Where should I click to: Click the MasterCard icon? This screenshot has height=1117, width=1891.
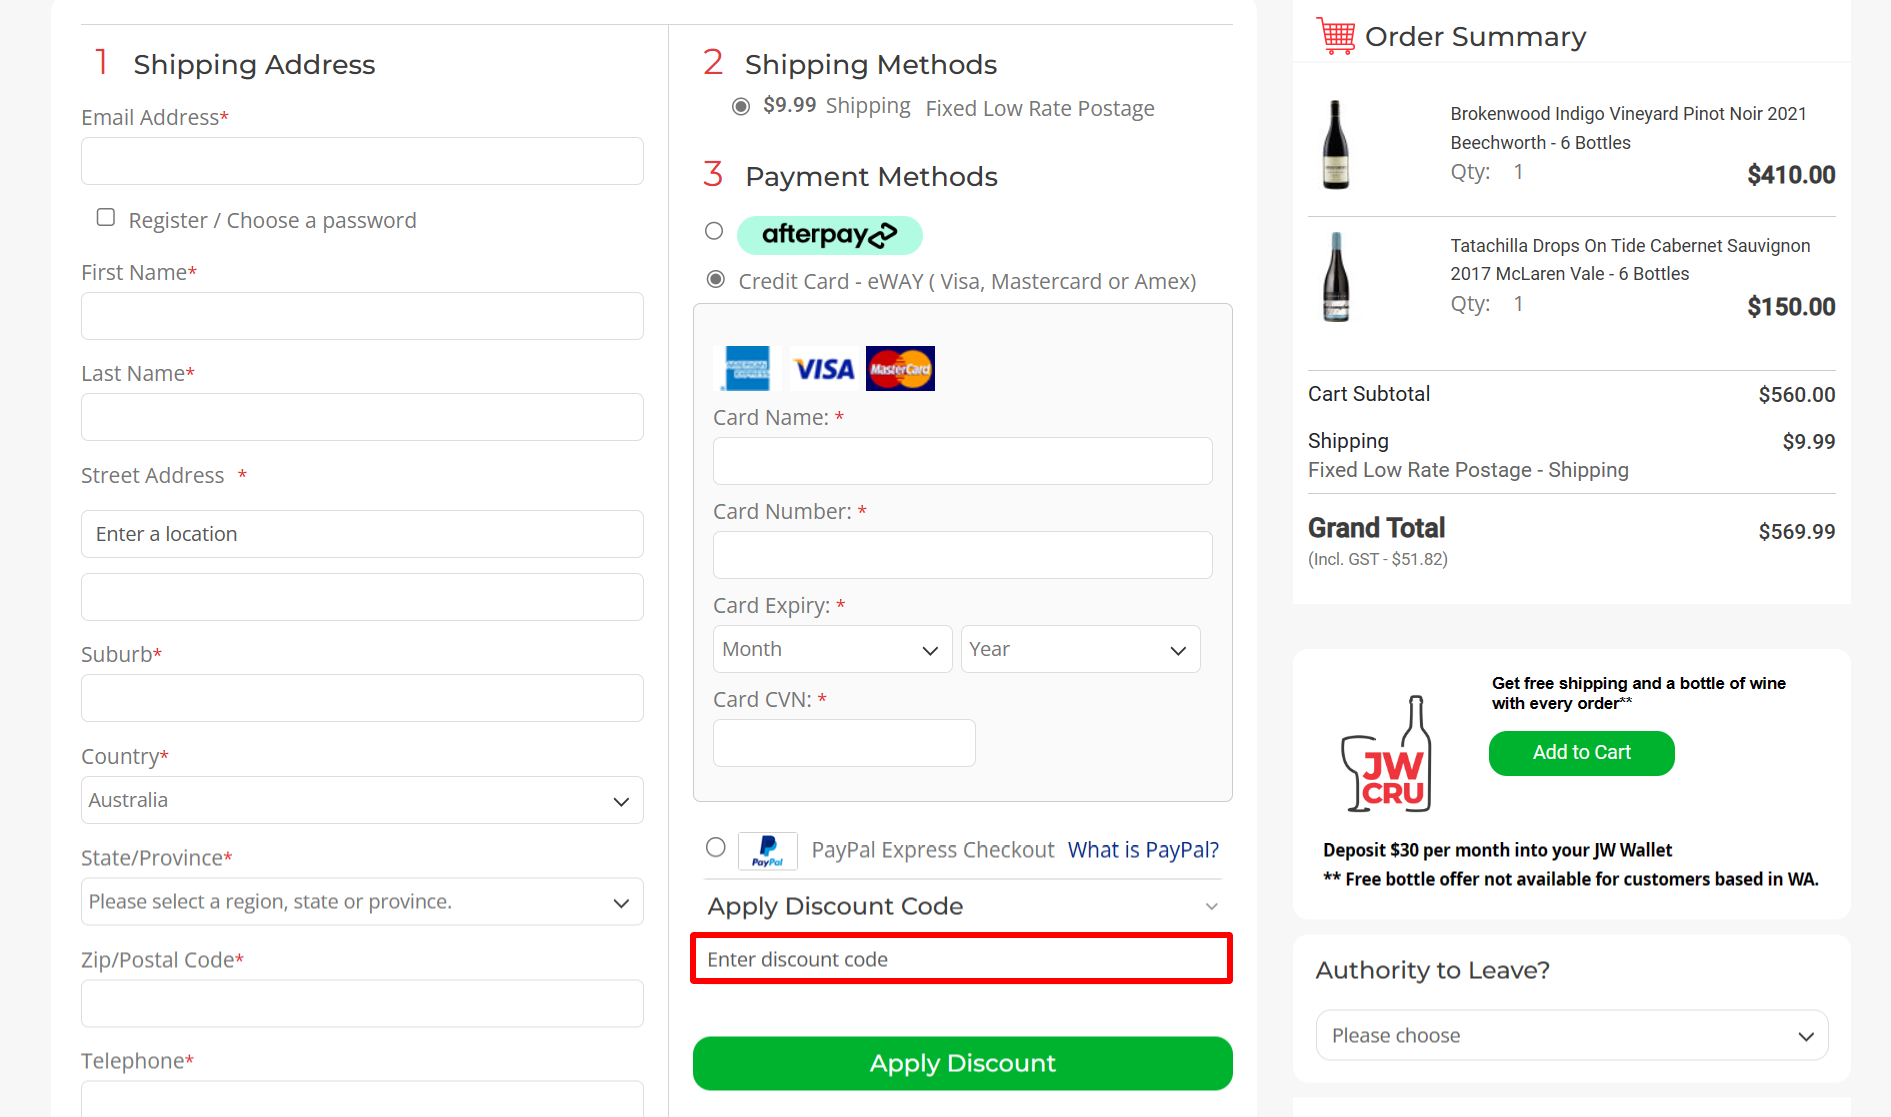pos(899,368)
